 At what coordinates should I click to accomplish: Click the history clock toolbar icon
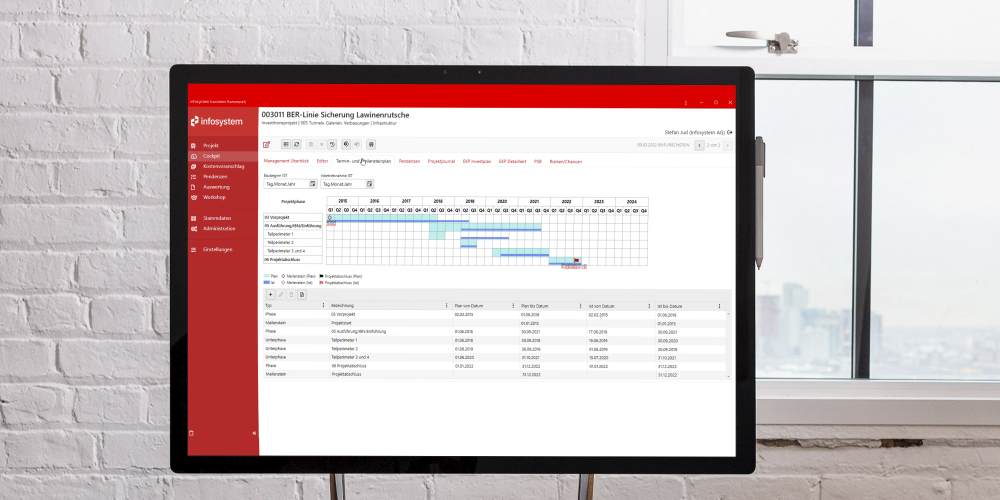[x=332, y=145]
